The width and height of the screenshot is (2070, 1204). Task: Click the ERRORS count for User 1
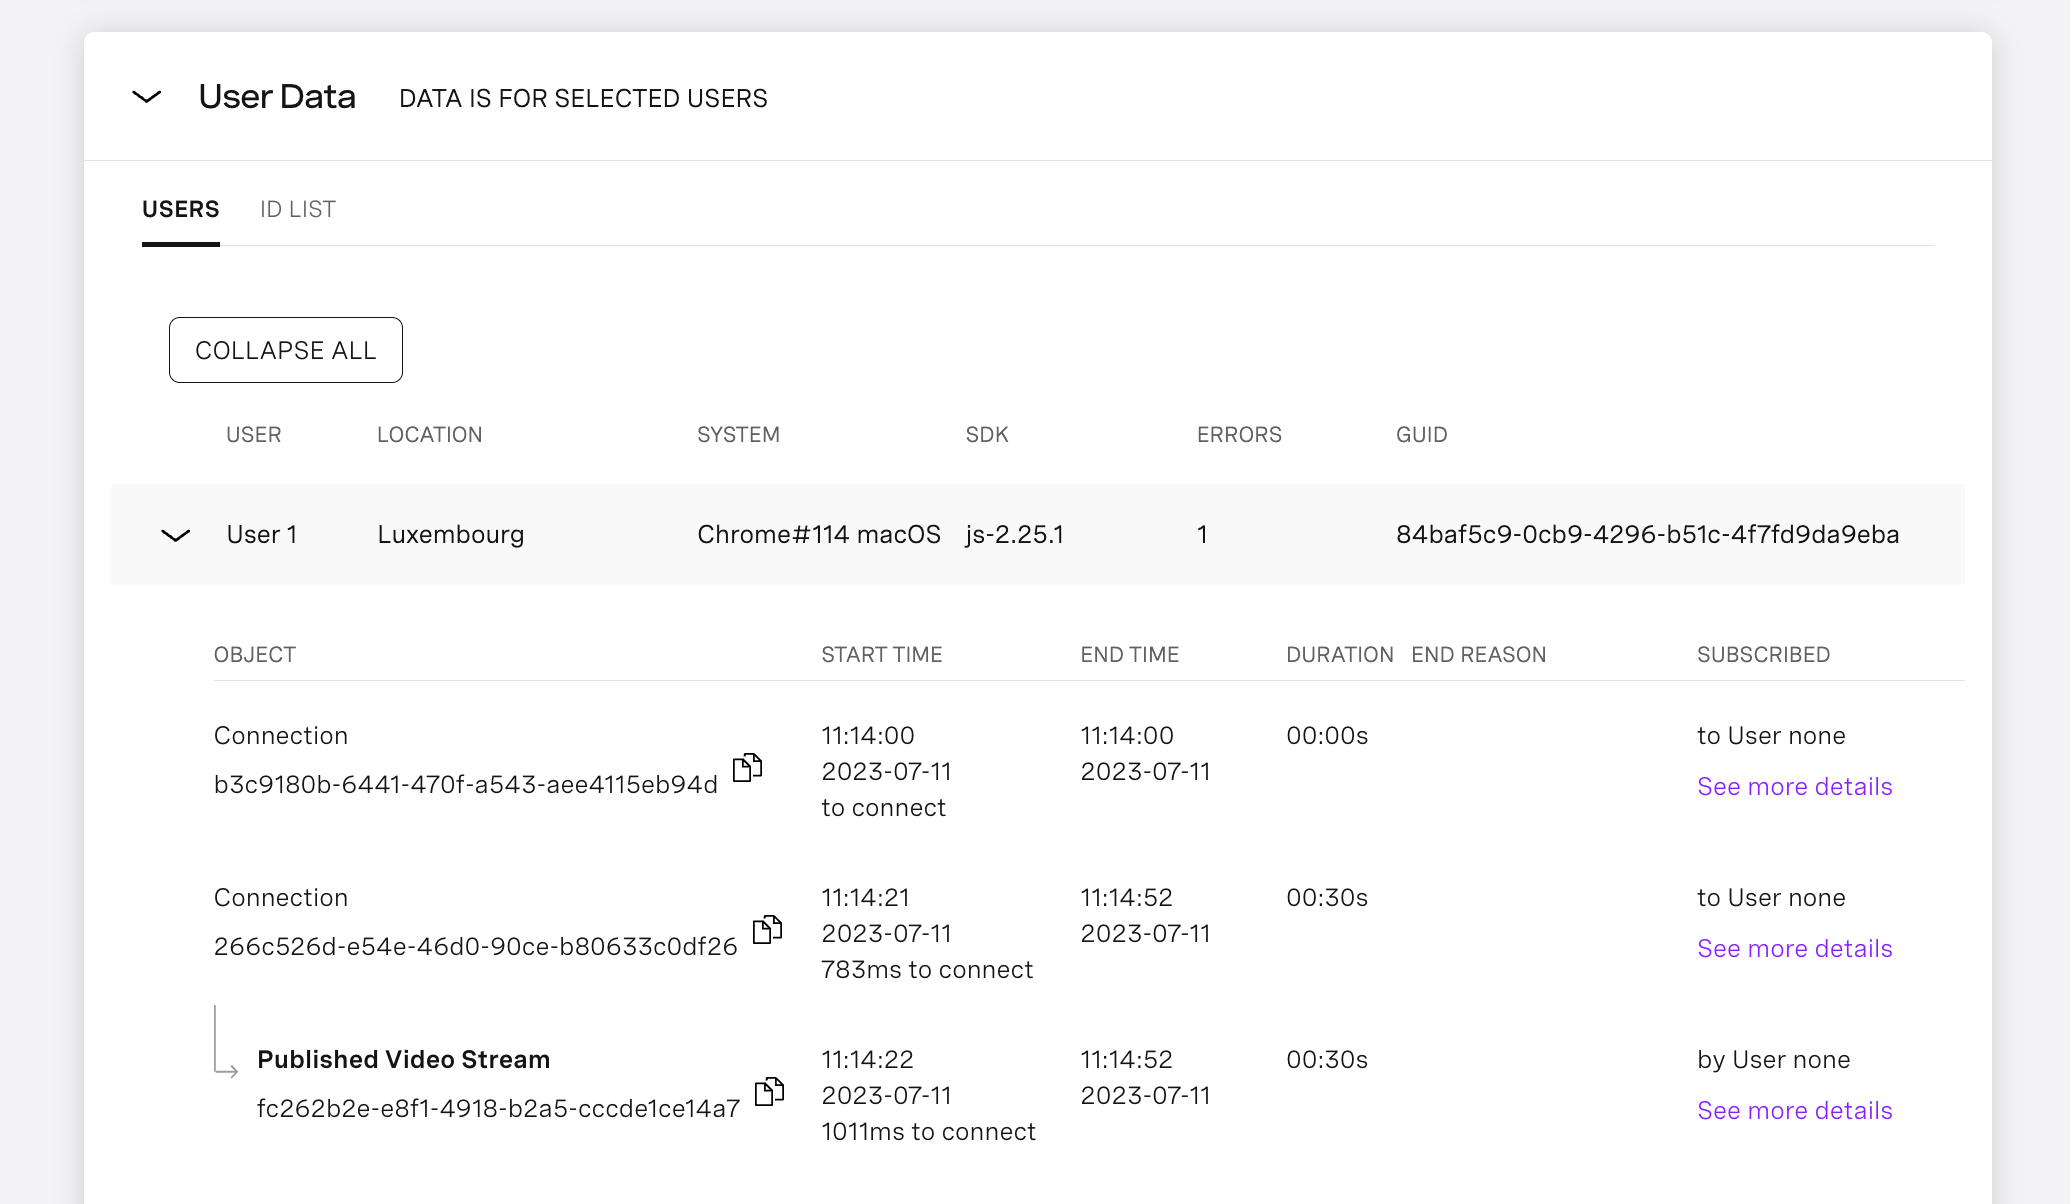pyautogui.click(x=1202, y=534)
